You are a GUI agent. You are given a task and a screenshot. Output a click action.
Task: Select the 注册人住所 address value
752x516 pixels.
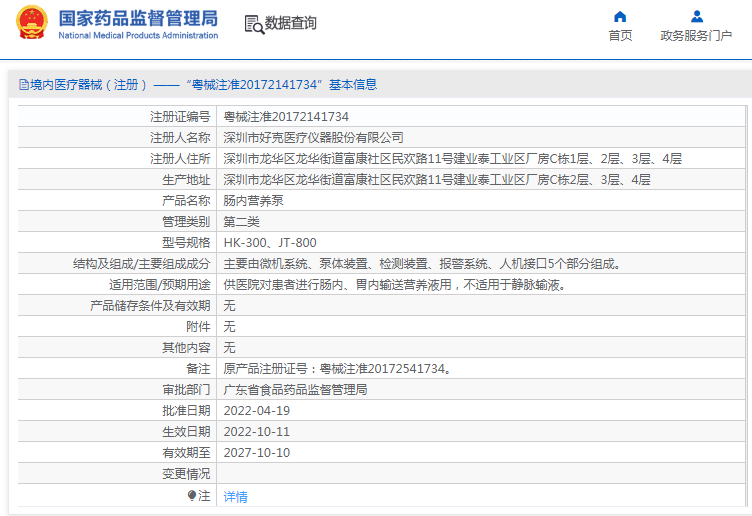[452, 159]
